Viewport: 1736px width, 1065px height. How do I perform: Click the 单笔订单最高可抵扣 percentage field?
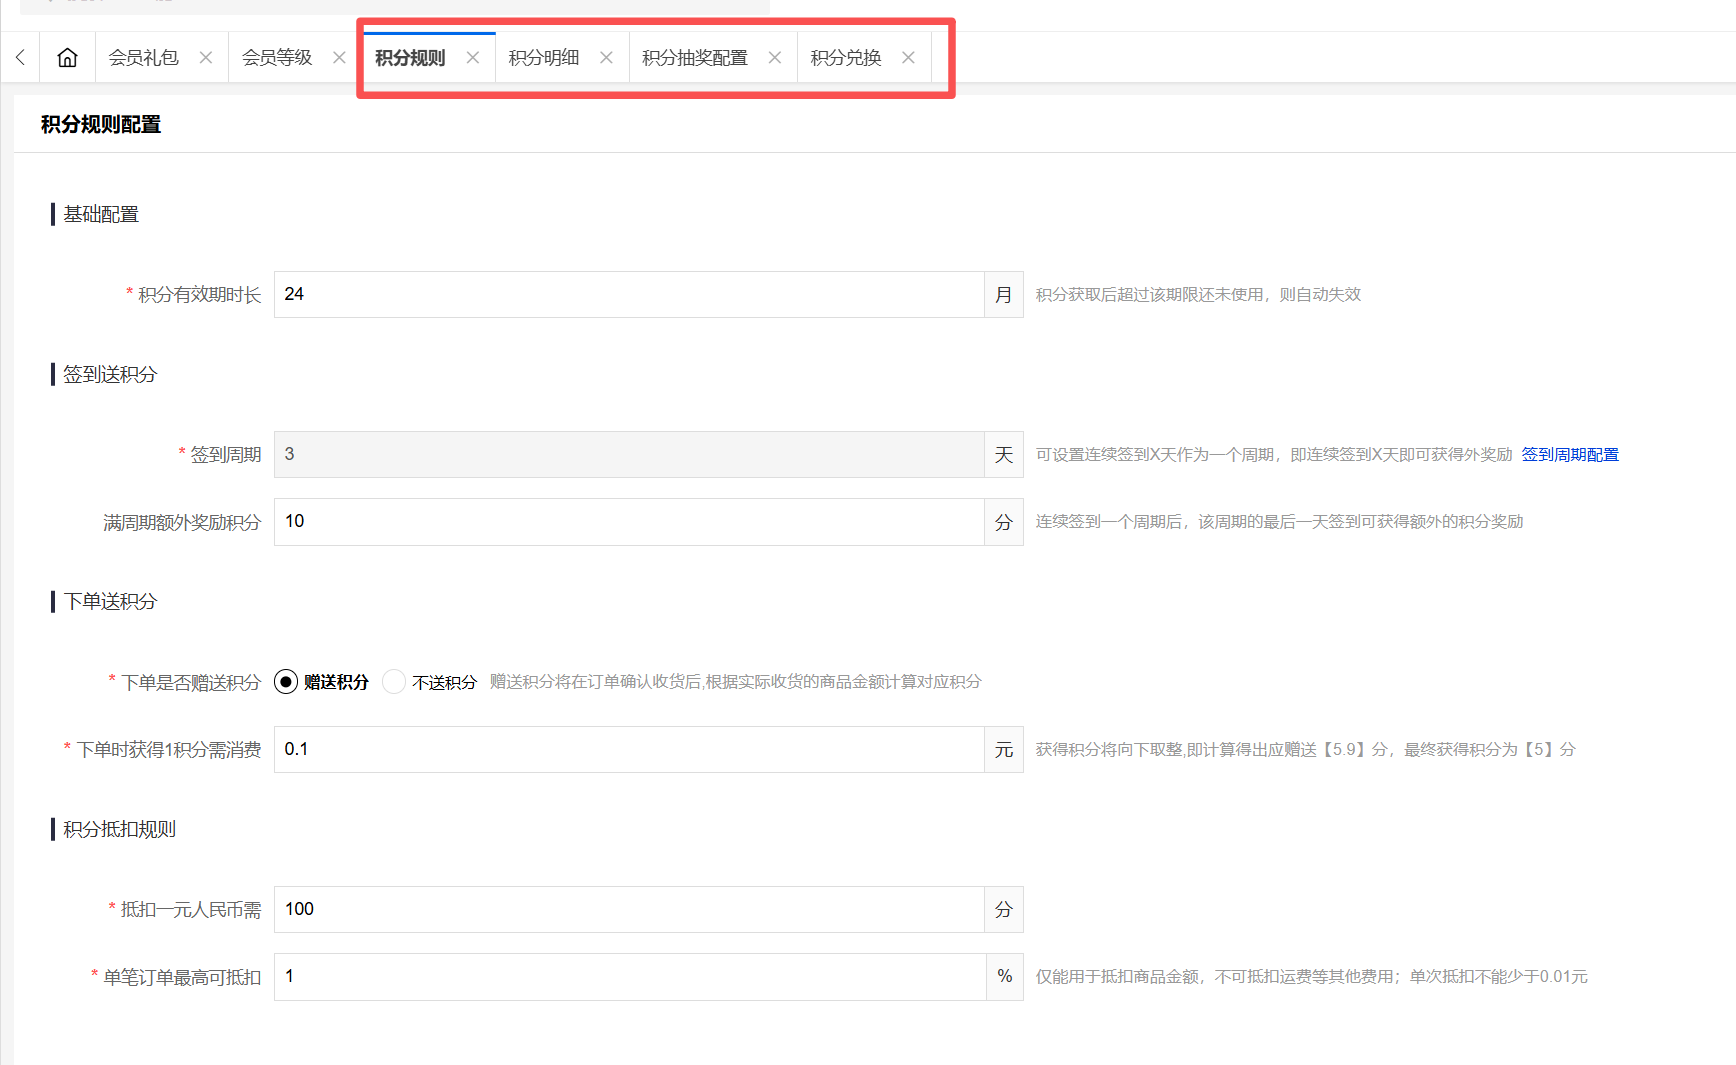[x=628, y=977]
